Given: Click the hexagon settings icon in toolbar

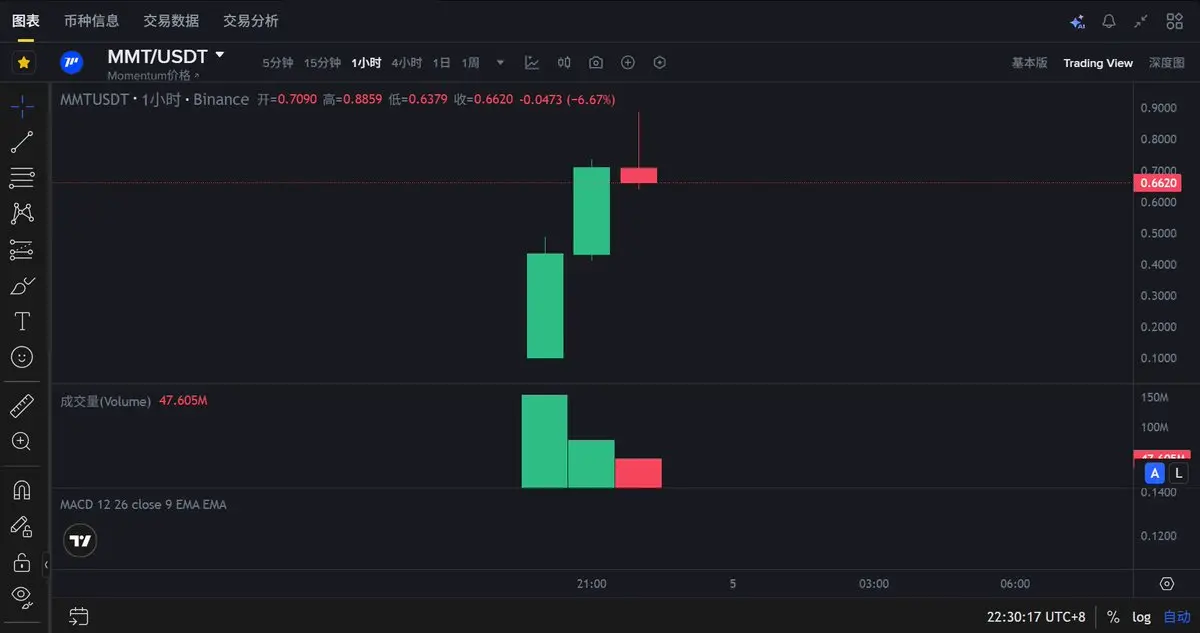Looking at the screenshot, I should [x=660, y=63].
